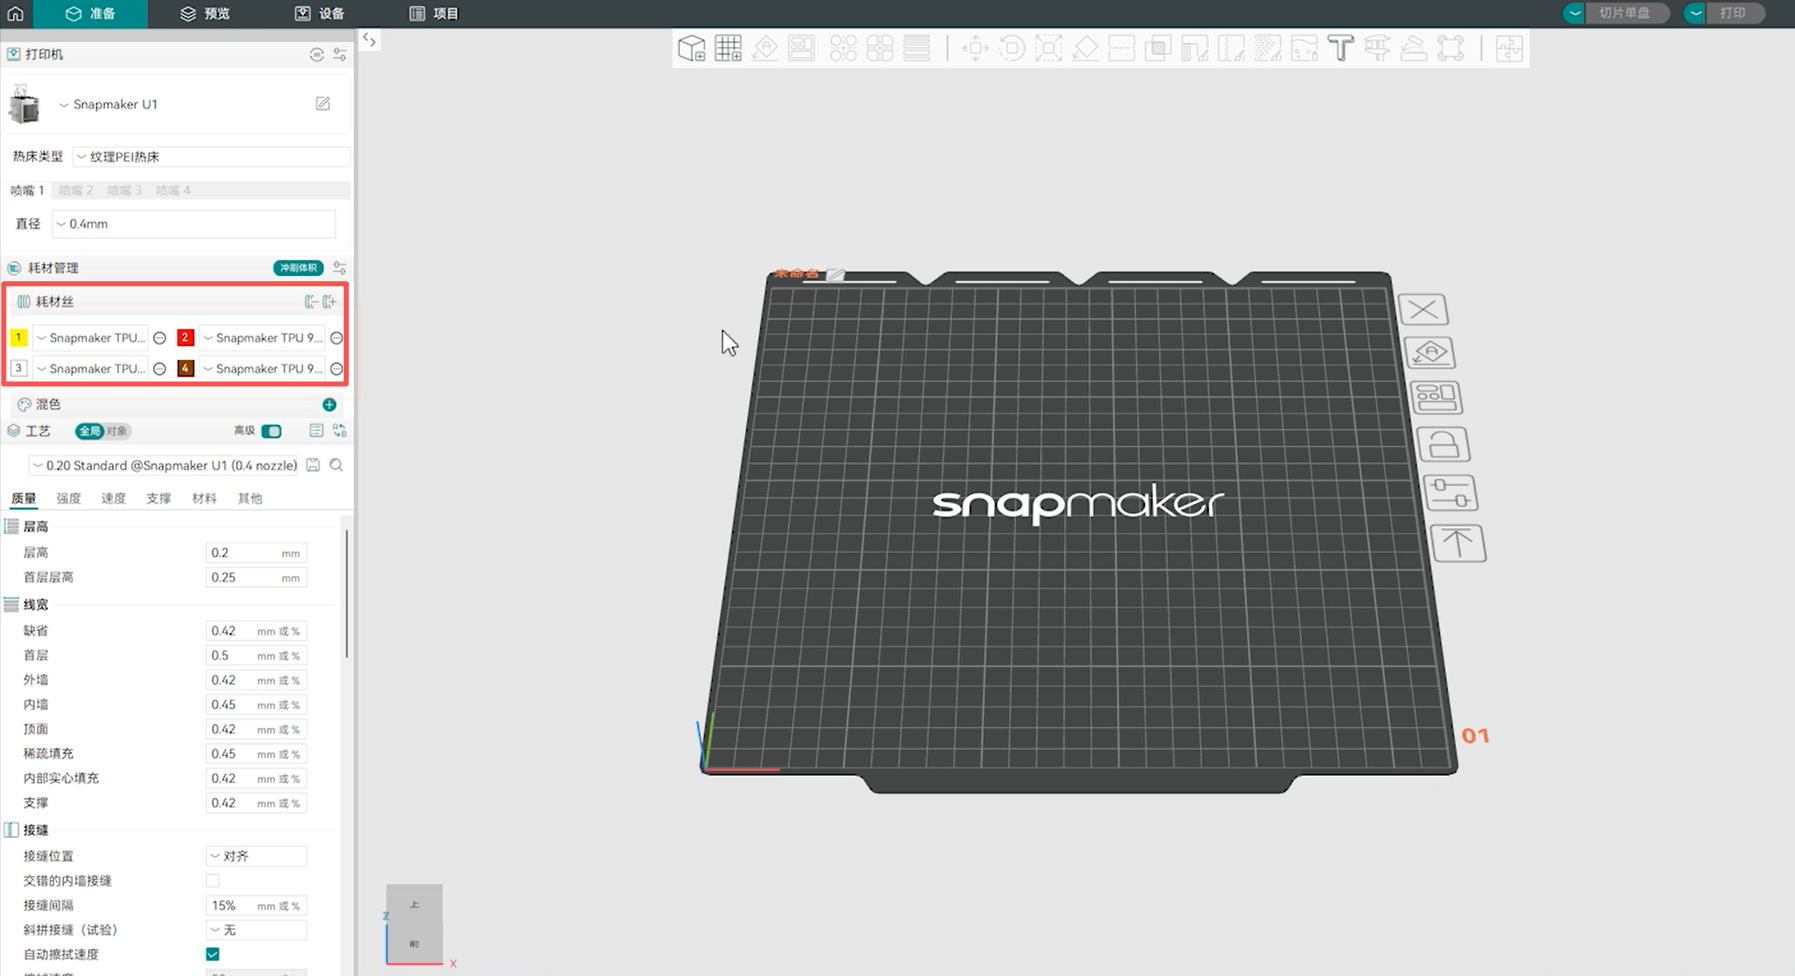Click the plate's settings sliders icon
The height and width of the screenshot is (976, 1795).
[x=1450, y=493]
